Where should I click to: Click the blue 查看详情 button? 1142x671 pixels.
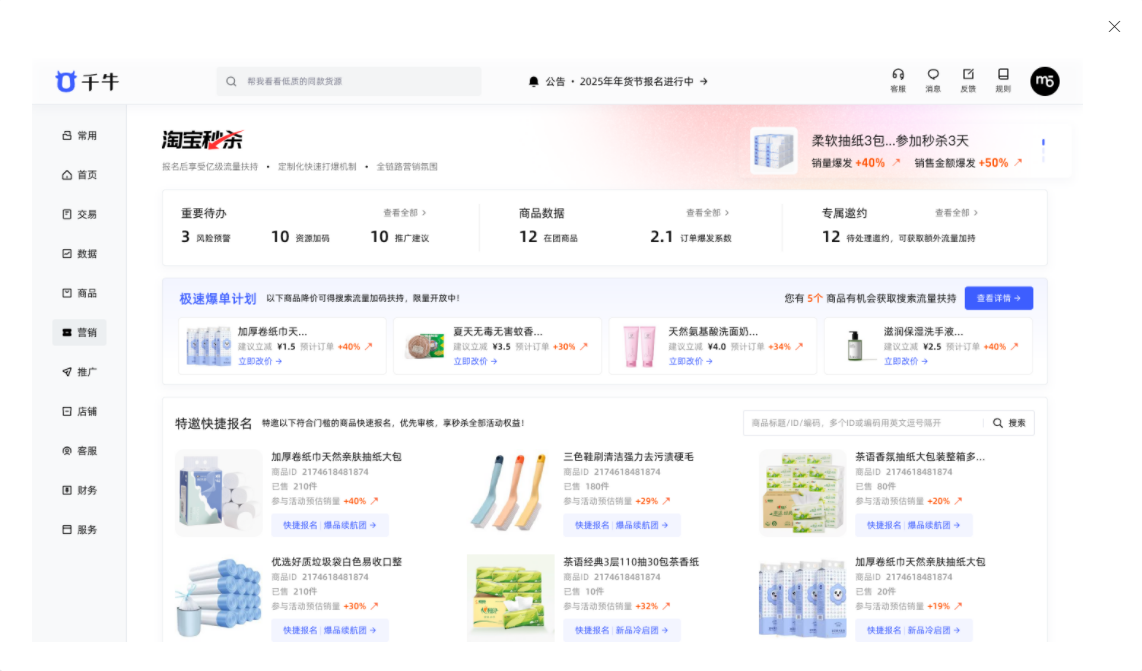tap(999, 298)
